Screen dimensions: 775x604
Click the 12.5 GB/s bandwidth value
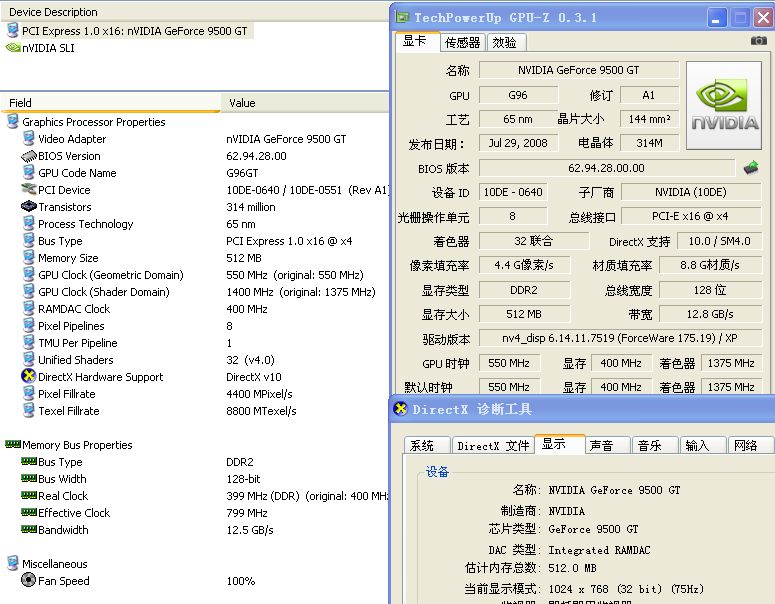coord(250,530)
